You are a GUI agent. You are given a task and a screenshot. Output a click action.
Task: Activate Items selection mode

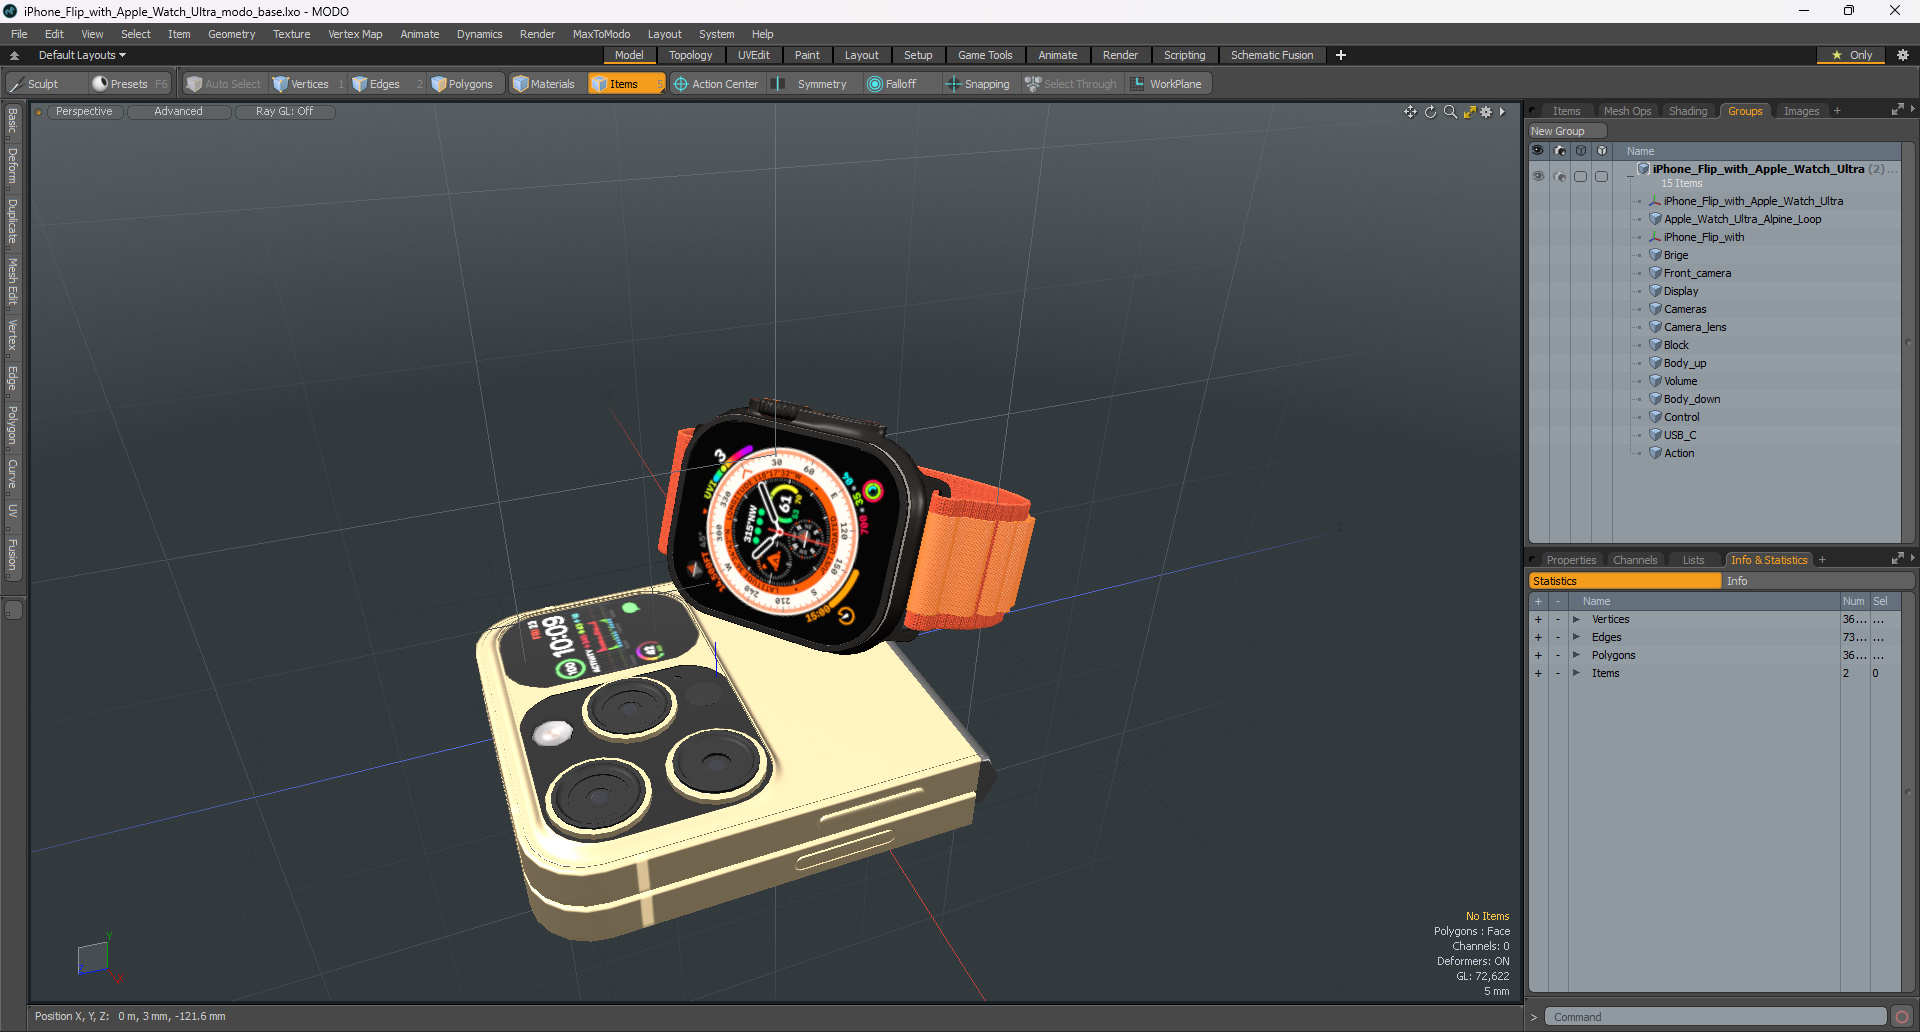tap(625, 84)
